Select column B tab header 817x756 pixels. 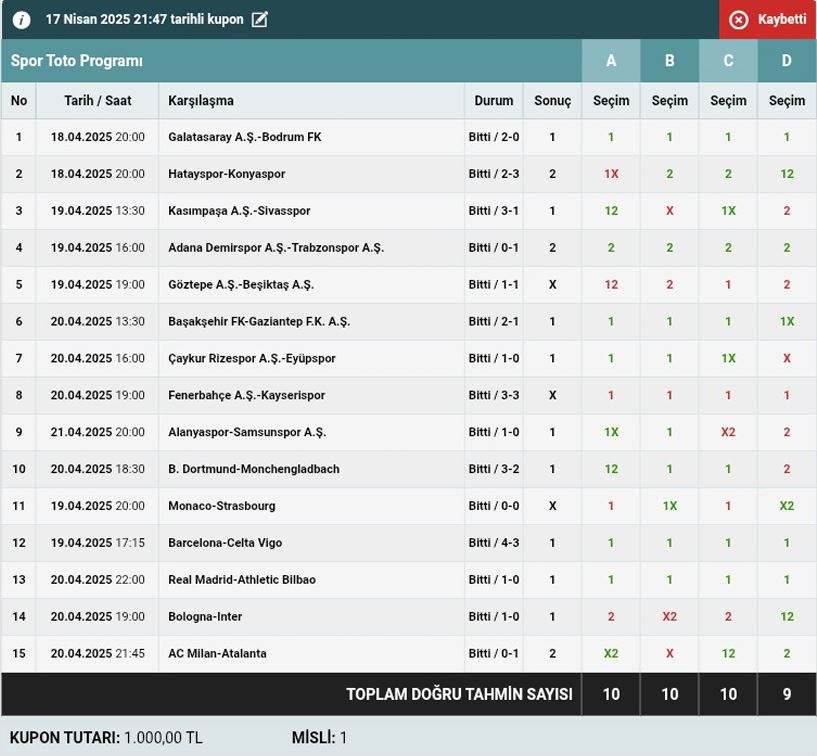(669, 61)
